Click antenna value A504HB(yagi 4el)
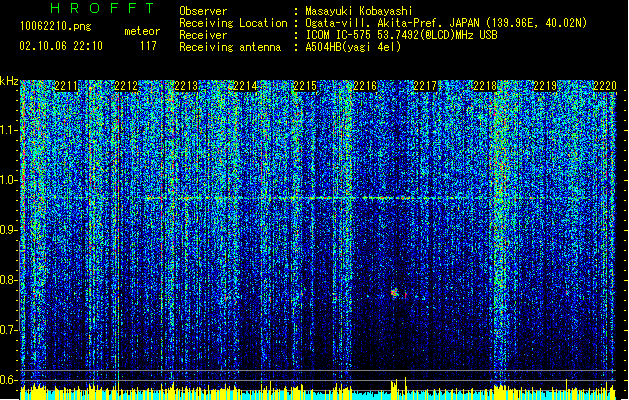629x400 pixels. pyautogui.click(x=353, y=47)
